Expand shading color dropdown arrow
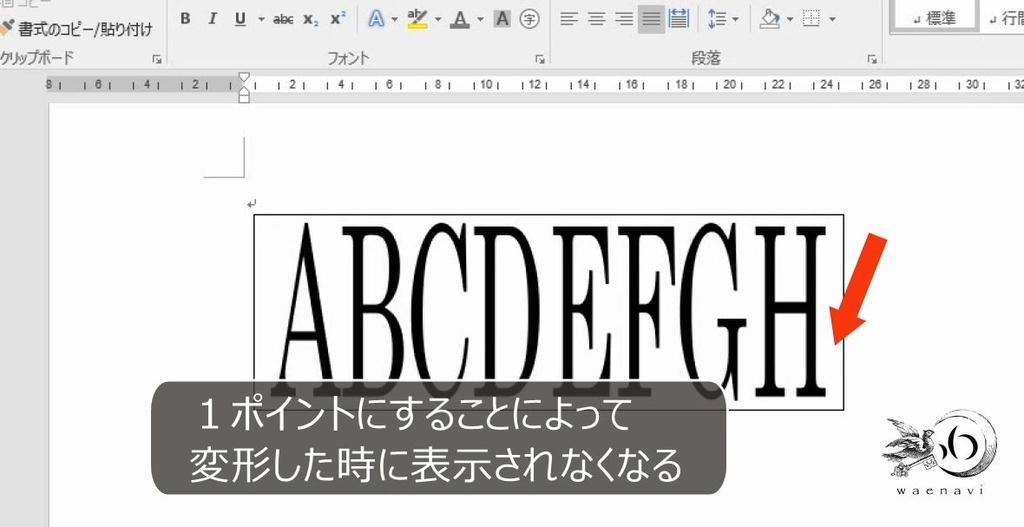The height and width of the screenshot is (527, 1024). 790,19
